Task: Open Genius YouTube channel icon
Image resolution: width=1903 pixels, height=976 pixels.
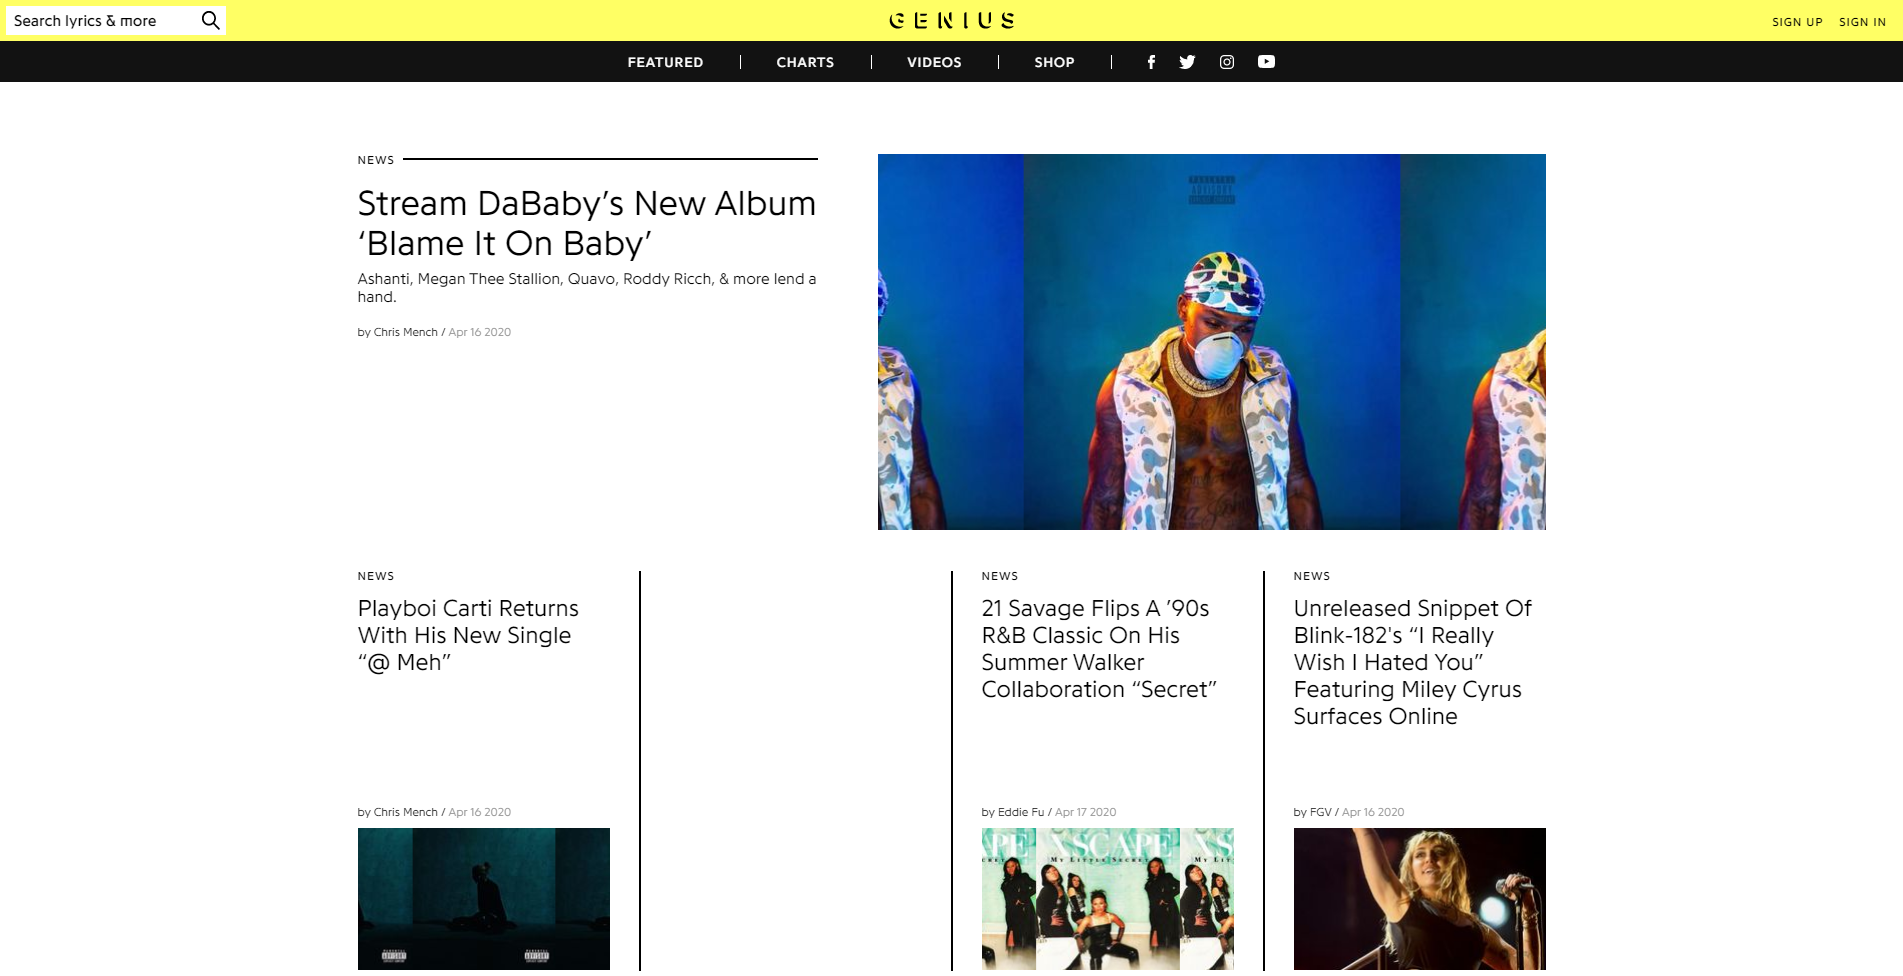Action: tap(1266, 62)
